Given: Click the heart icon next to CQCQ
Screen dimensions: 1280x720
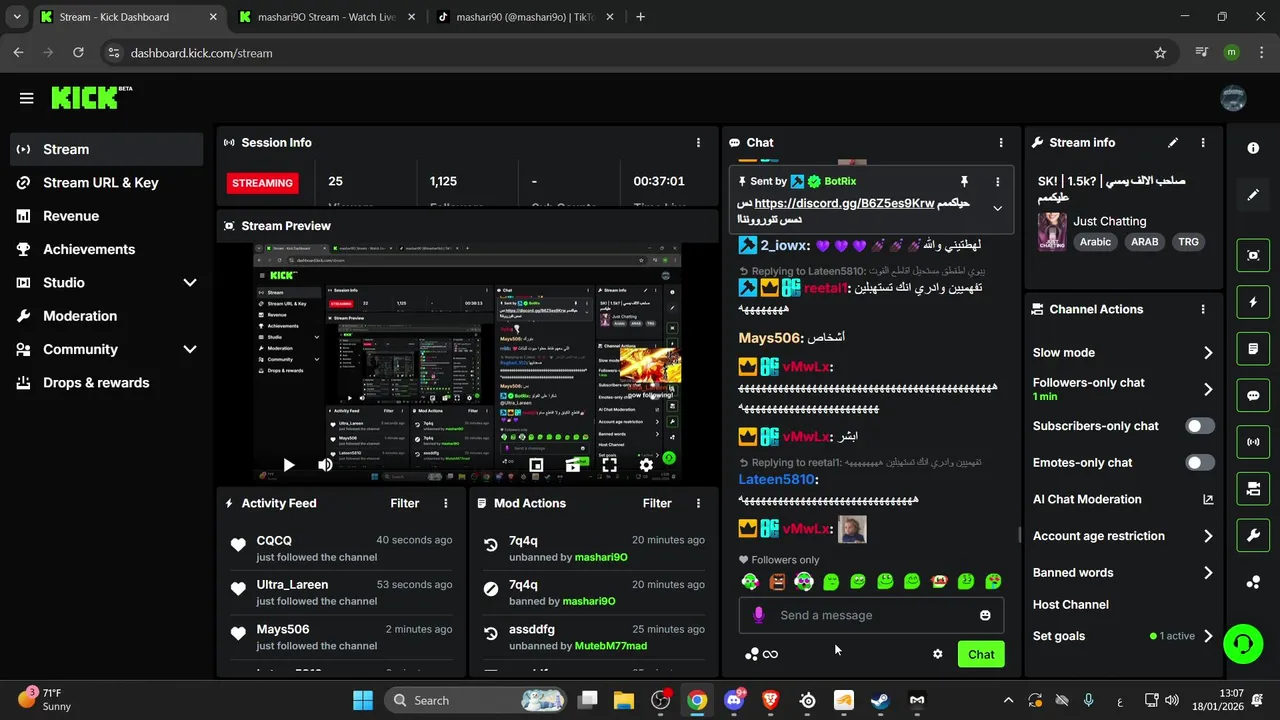Looking at the screenshot, I should click(x=238, y=545).
